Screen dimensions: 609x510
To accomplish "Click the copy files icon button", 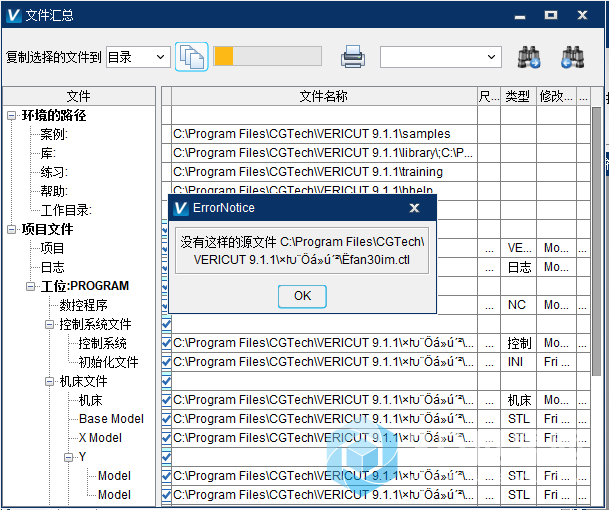I will point(191,57).
